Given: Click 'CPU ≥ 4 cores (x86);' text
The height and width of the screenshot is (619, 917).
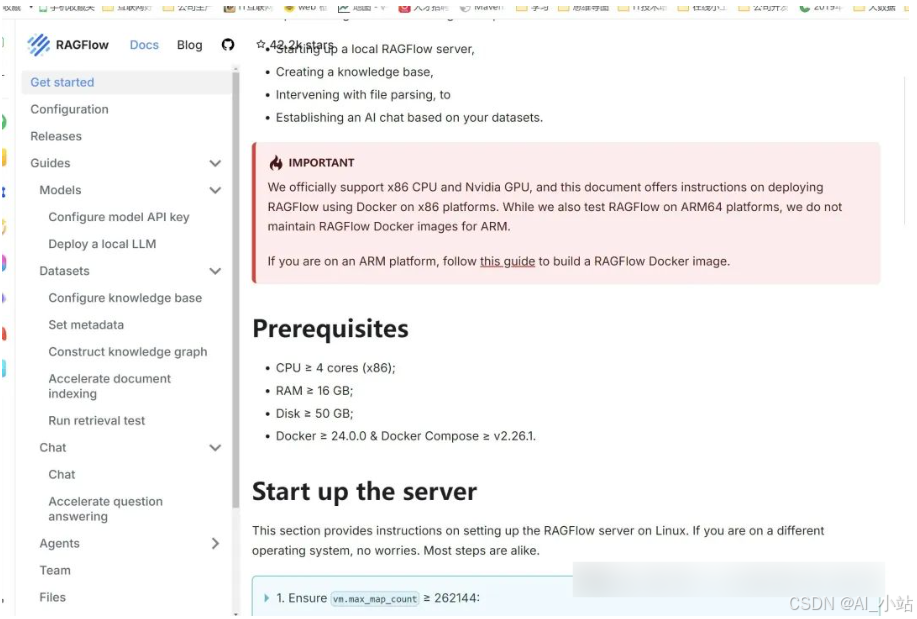Looking at the screenshot, I should pyautogui.click(x=336, y=368).
